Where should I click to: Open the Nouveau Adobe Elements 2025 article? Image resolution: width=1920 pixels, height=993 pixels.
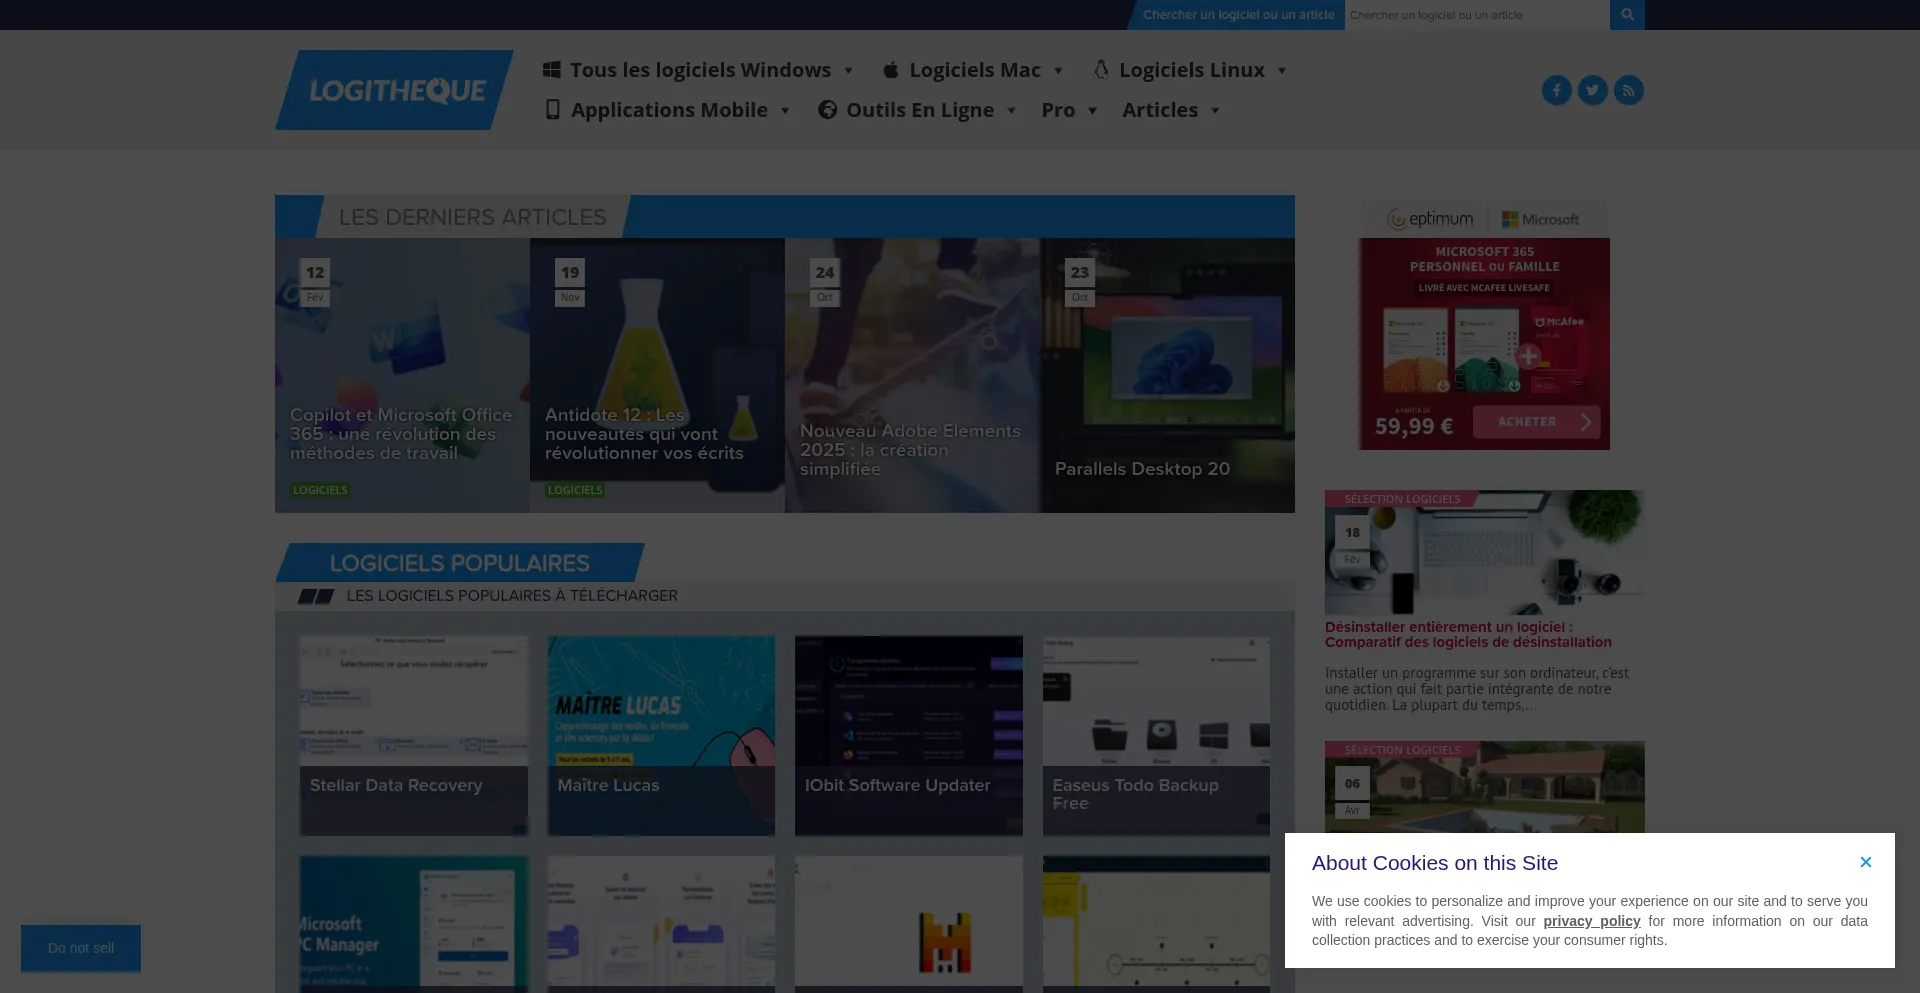912,375
